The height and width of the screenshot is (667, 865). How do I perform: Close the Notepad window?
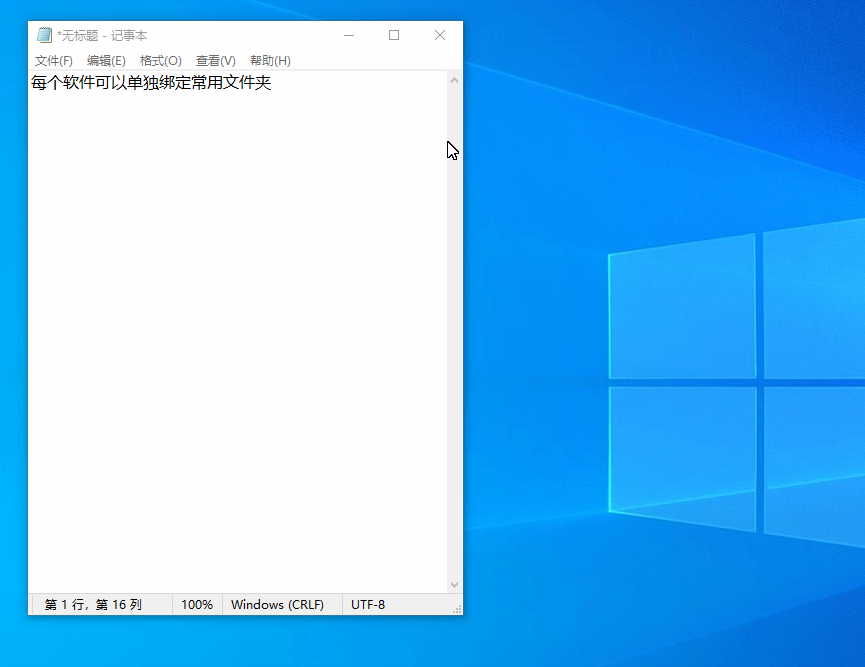[x=440, y=35]
